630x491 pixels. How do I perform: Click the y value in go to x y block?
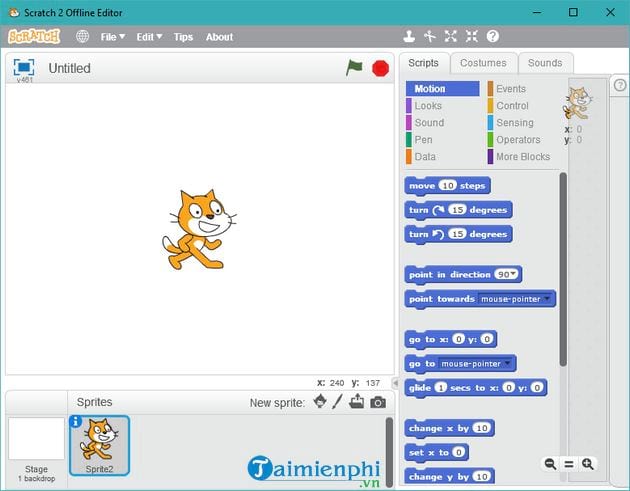coord(487,339)
